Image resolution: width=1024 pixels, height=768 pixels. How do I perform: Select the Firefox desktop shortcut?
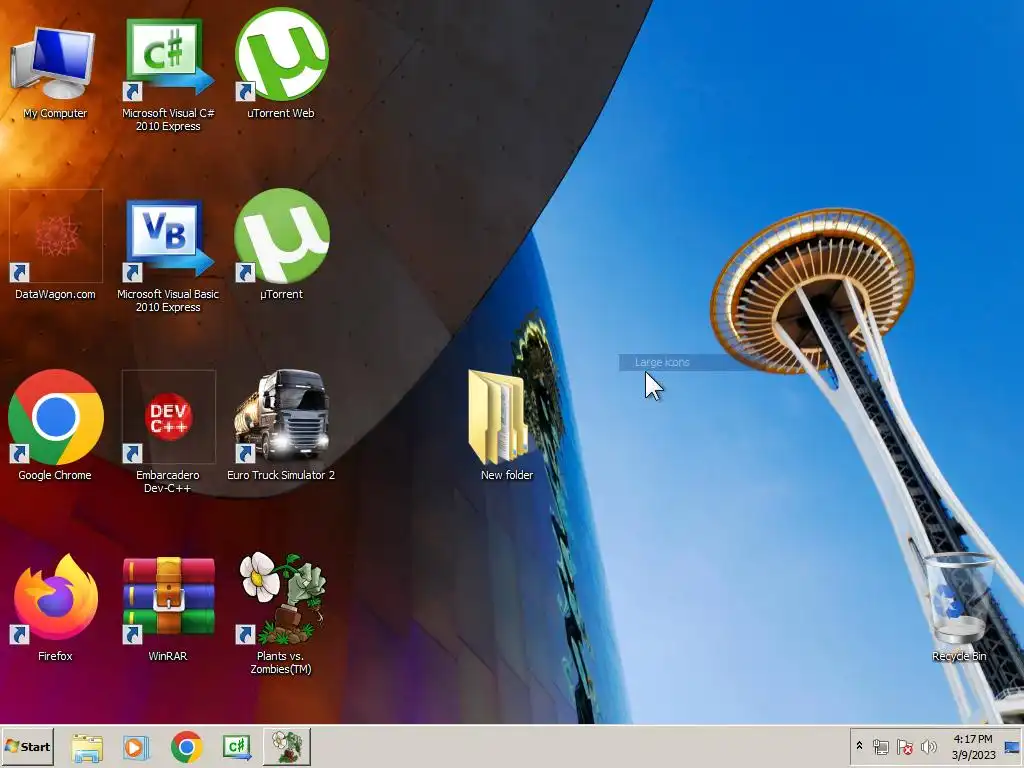[55, 607]
